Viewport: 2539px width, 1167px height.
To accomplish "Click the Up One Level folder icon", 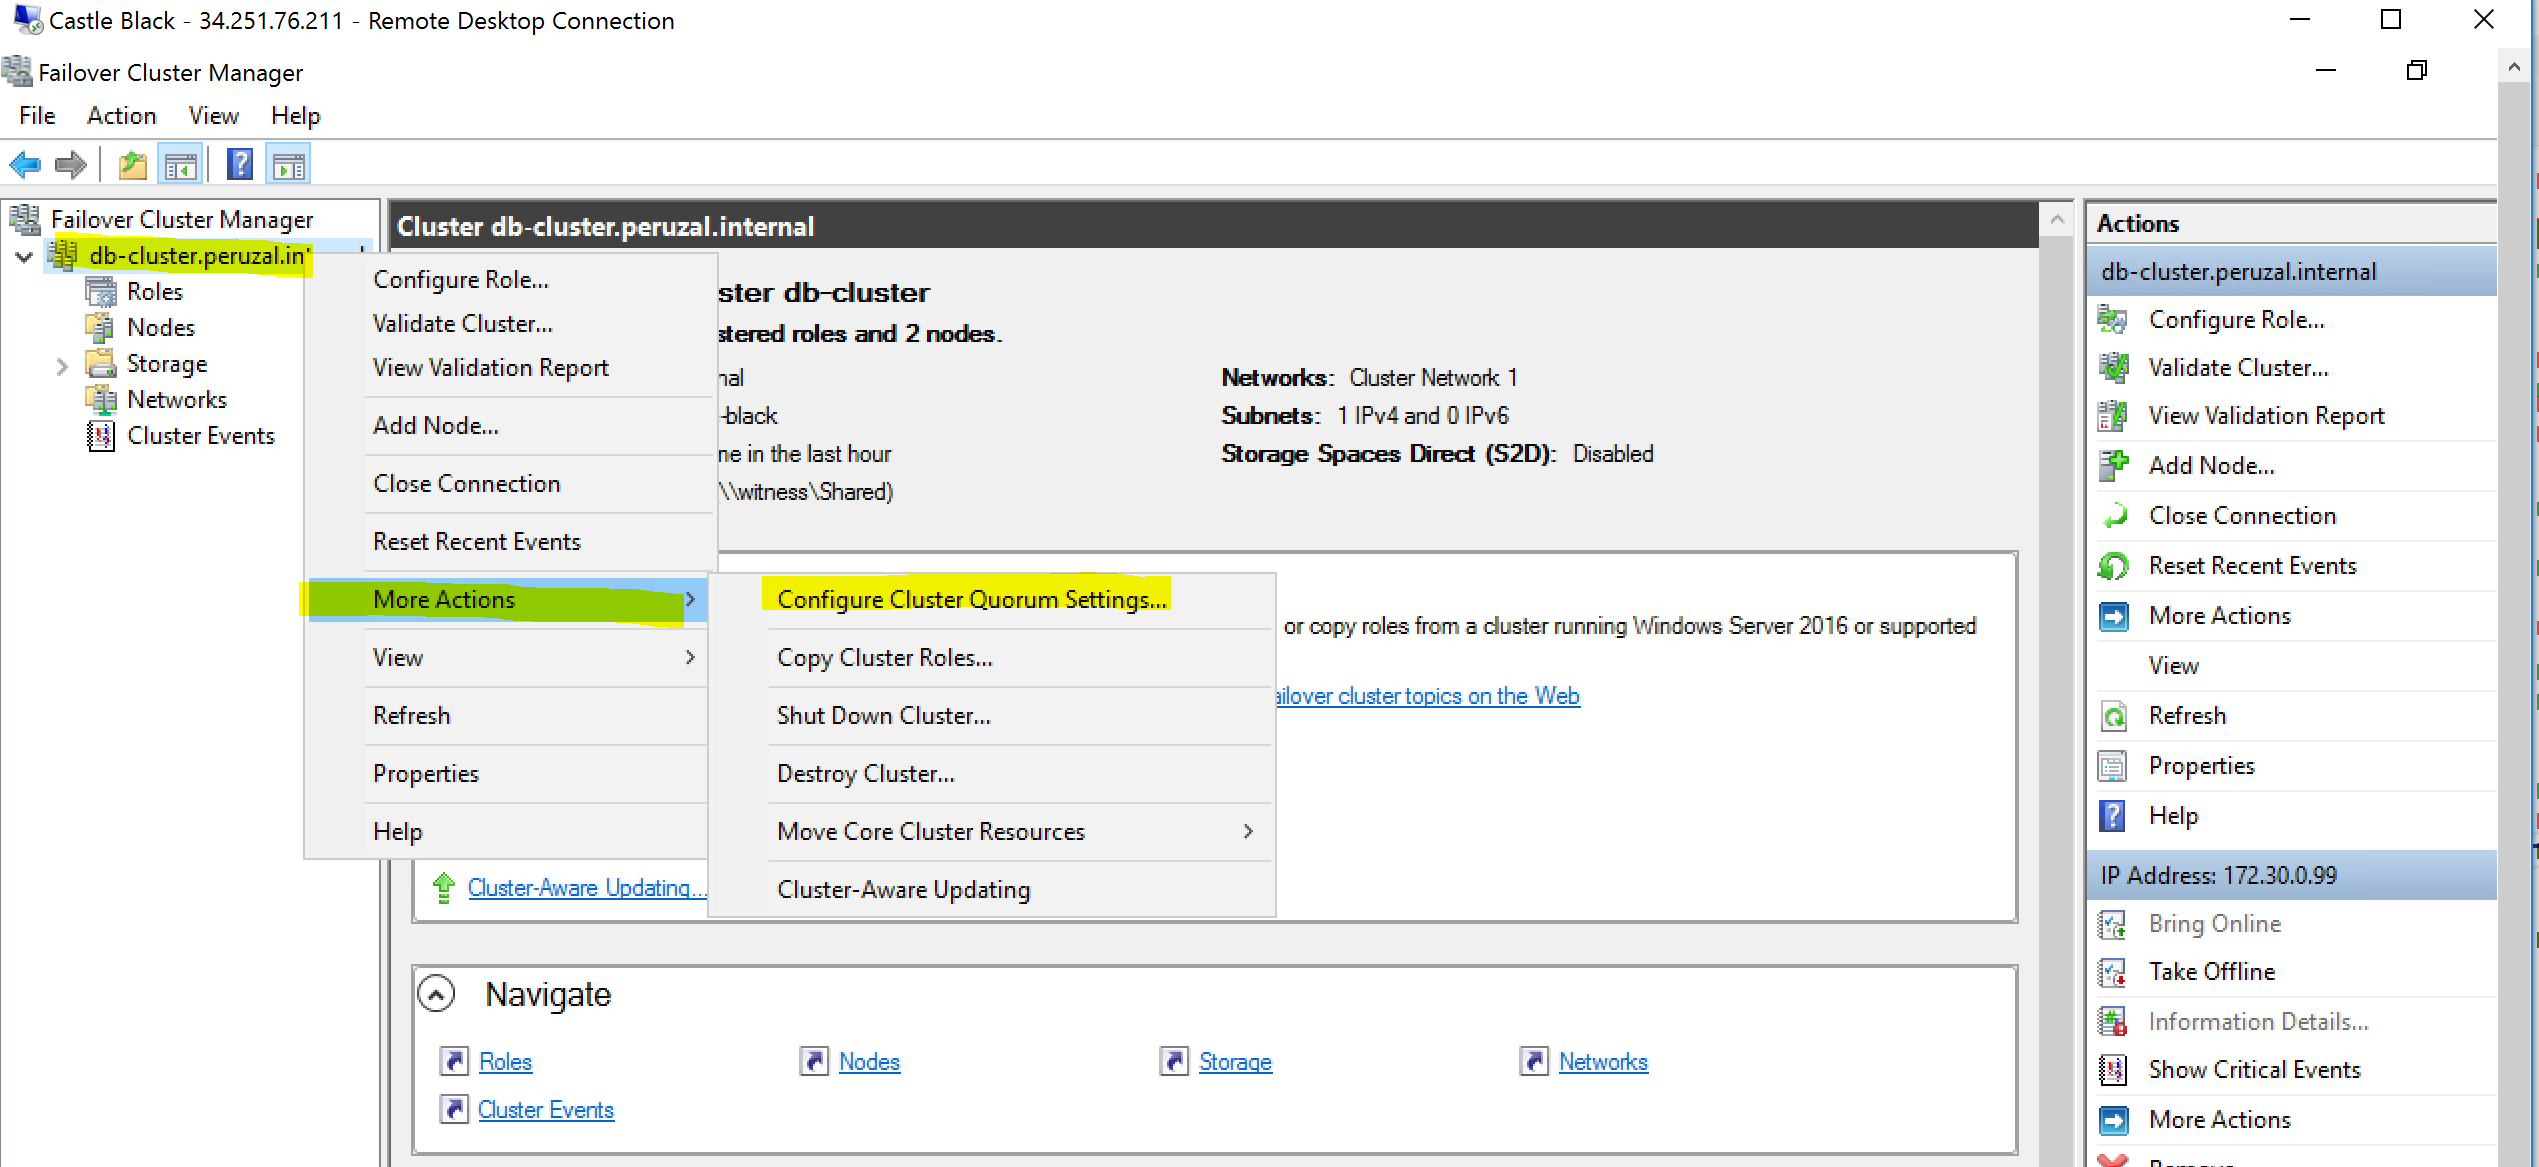I will [x=133, y=164].
